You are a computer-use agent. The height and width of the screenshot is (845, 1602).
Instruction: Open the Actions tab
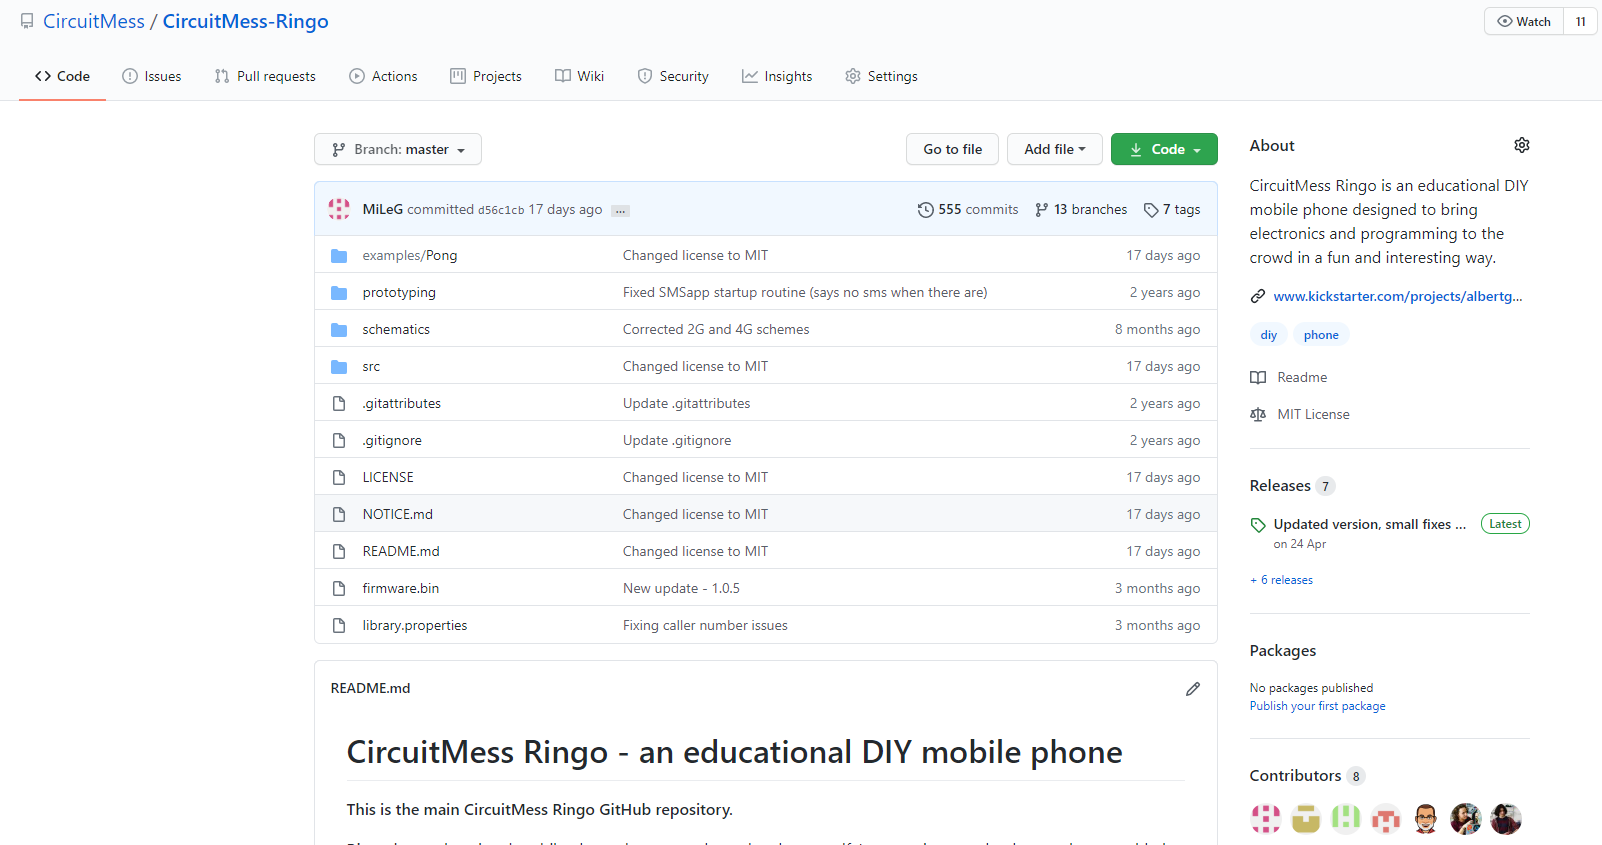click(x=383, y=76)
